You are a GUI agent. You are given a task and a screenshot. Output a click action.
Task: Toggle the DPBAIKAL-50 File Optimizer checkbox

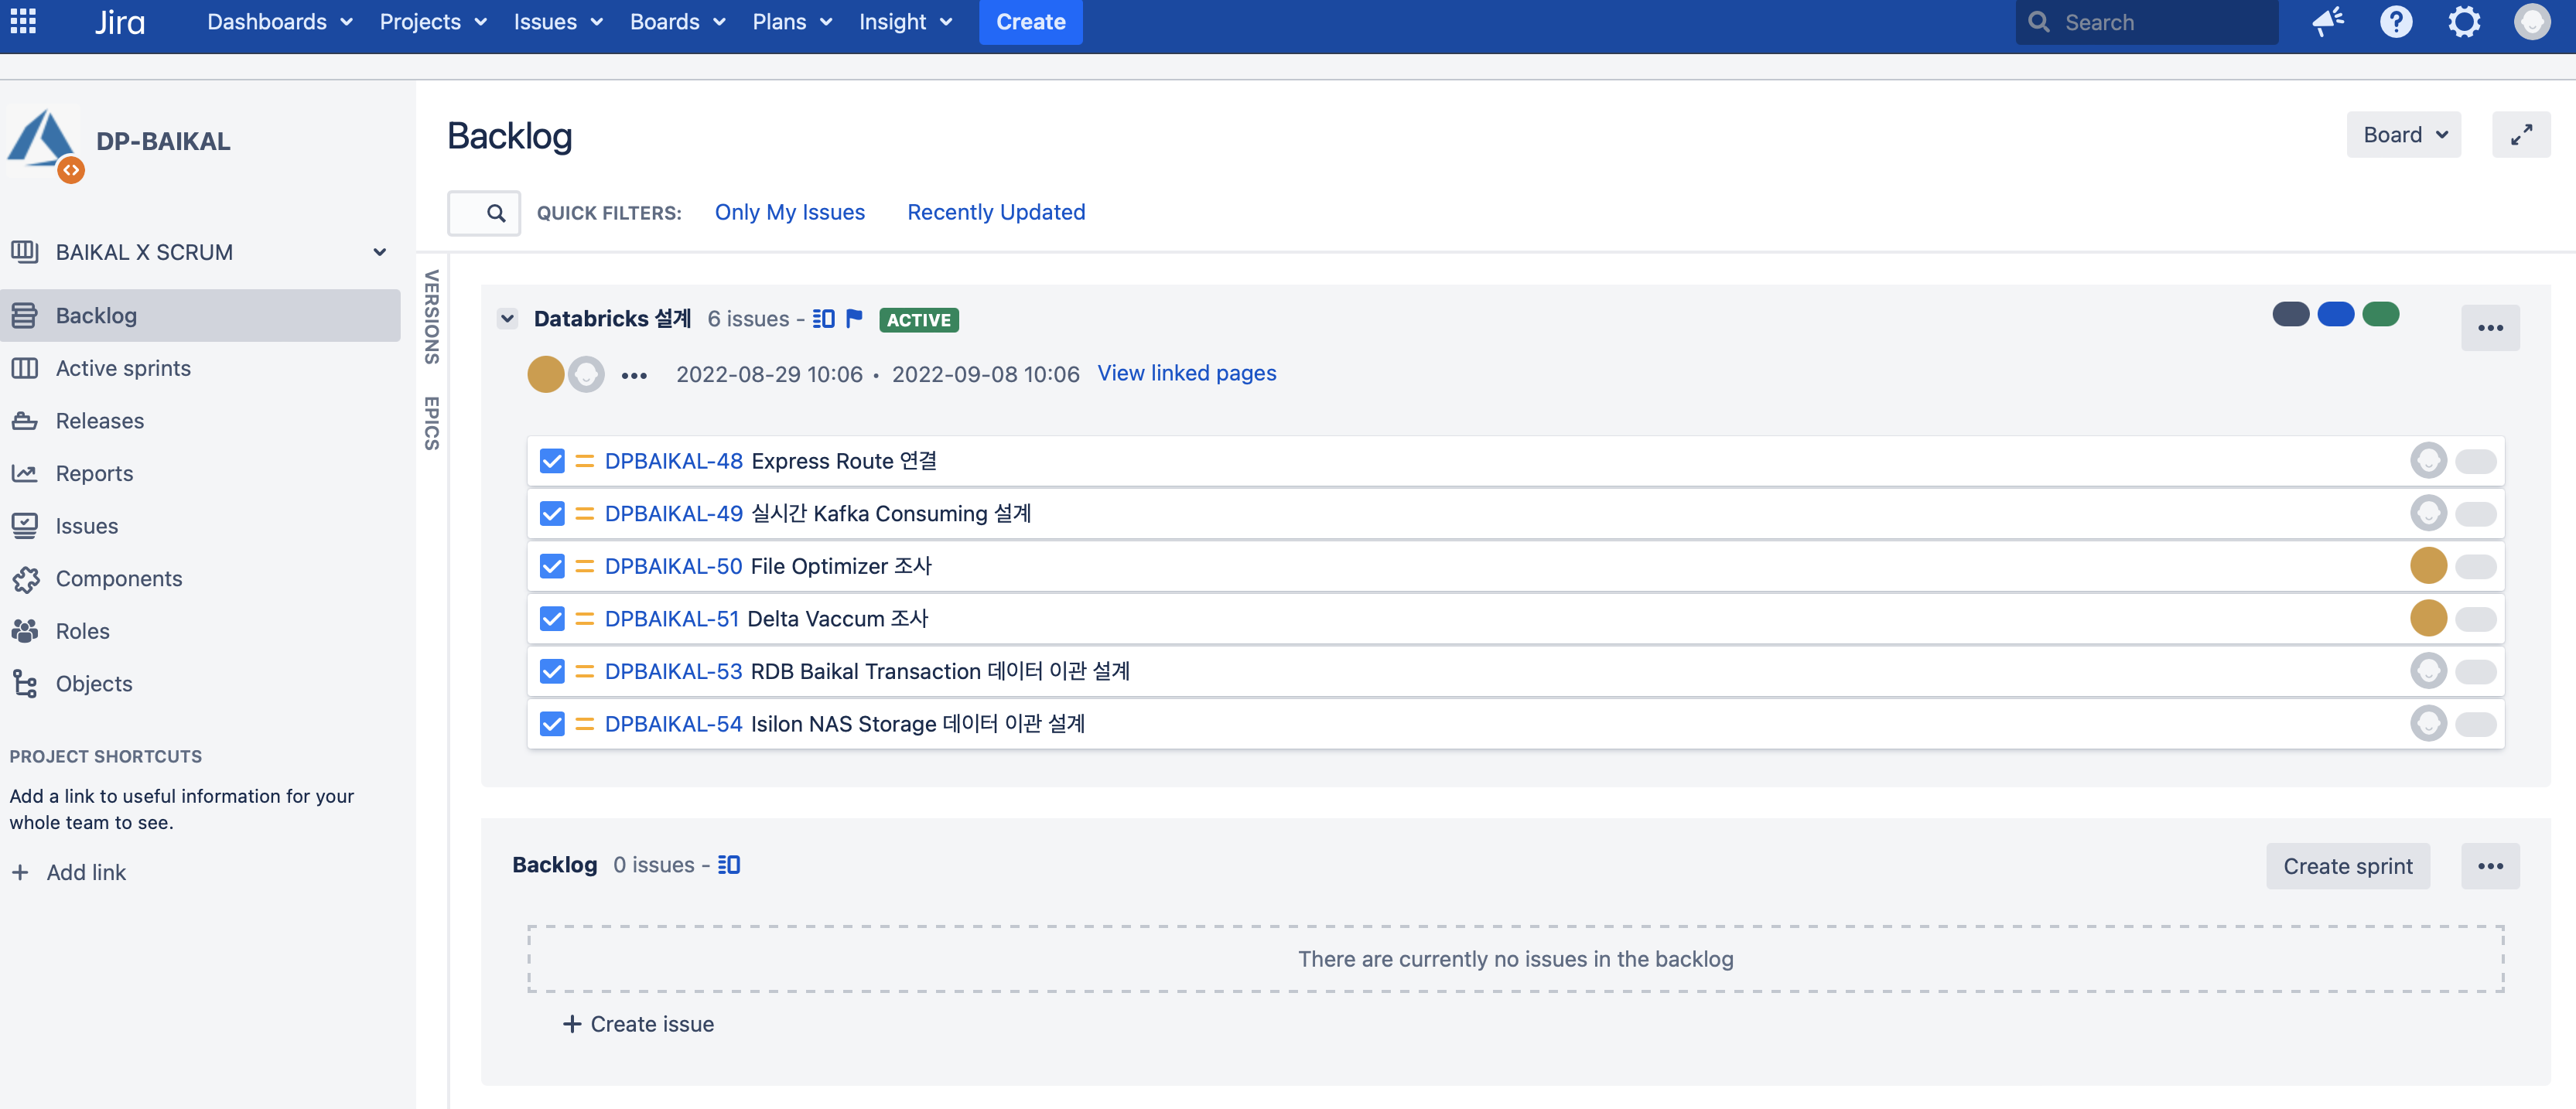[552, 566]
